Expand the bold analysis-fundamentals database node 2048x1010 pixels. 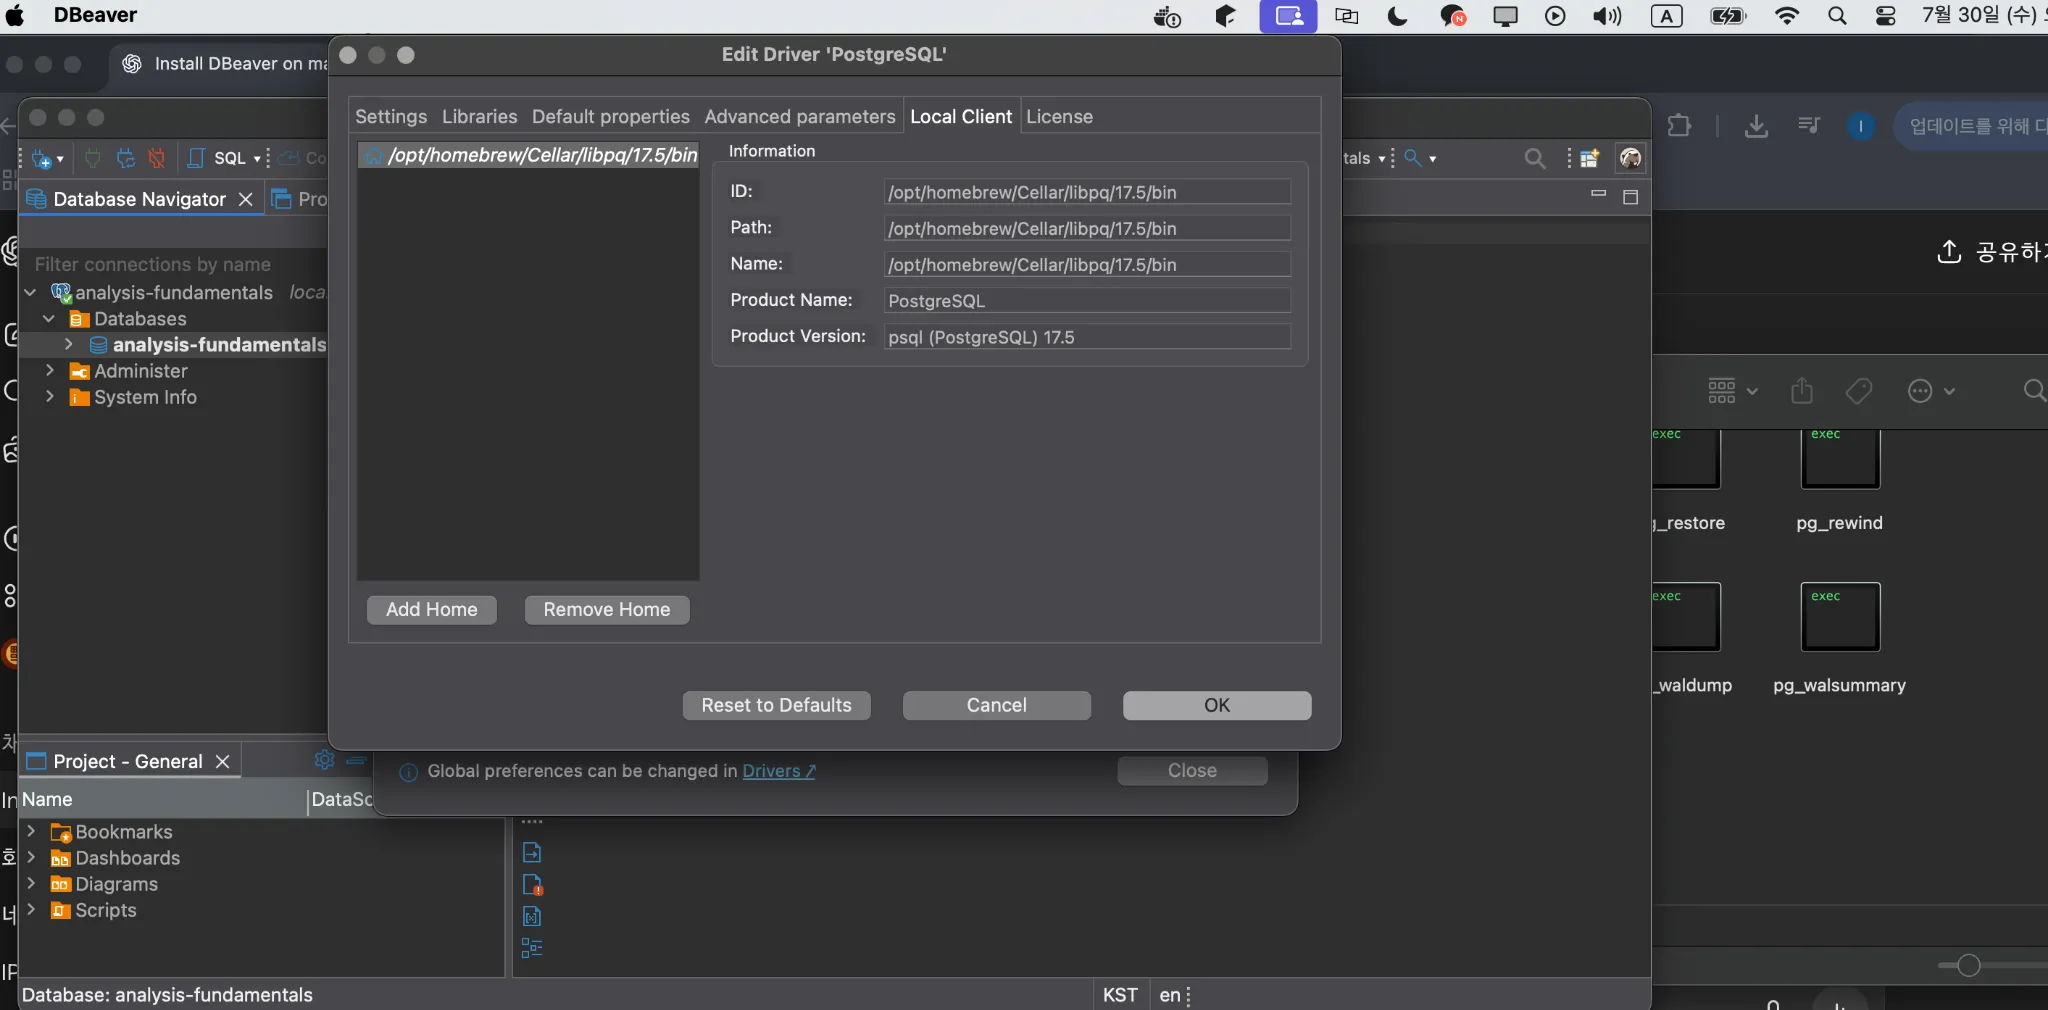pyautogui.click(x=68, y=344)
